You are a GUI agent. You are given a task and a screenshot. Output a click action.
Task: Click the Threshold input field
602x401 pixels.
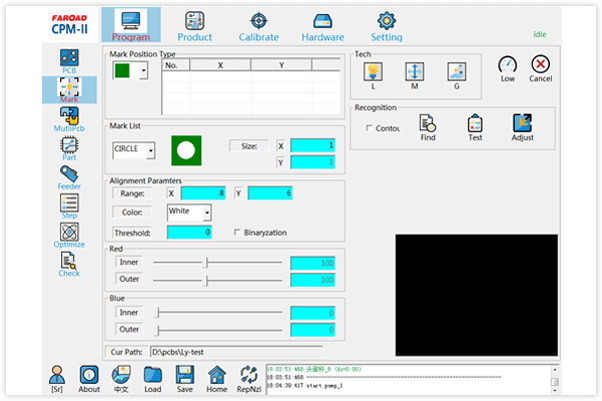point(189,232)
